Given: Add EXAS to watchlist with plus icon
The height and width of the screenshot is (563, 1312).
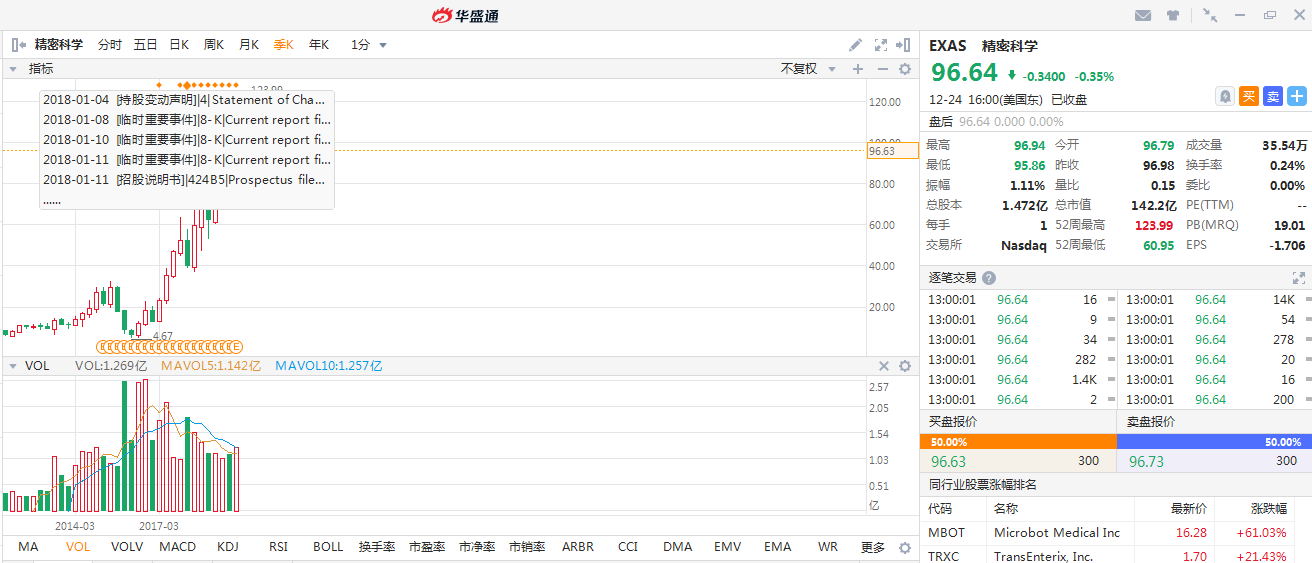Looking at the screenshot, I should pyautogui.click(x=1297, y=96).
